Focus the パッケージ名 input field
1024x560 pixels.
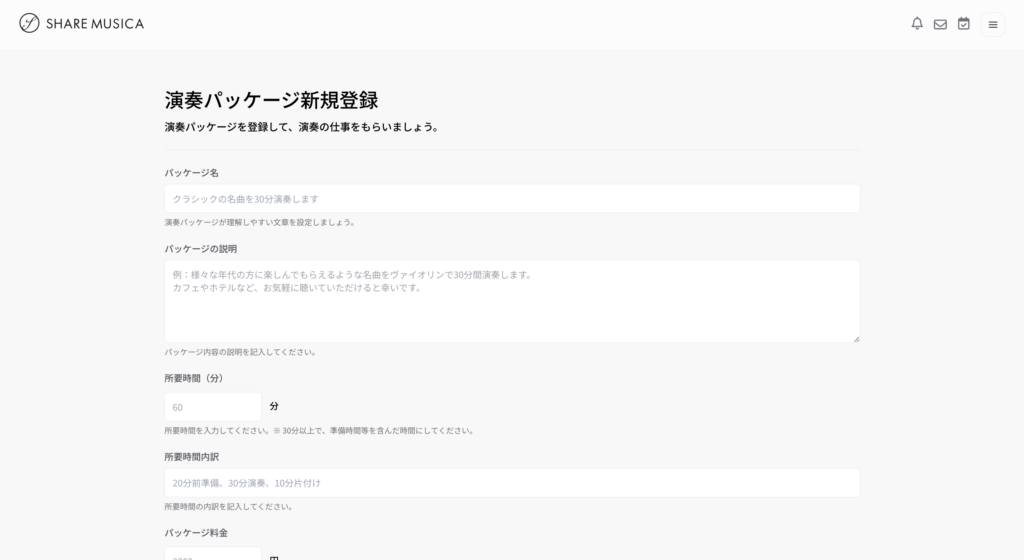click(x=511, y=198)
